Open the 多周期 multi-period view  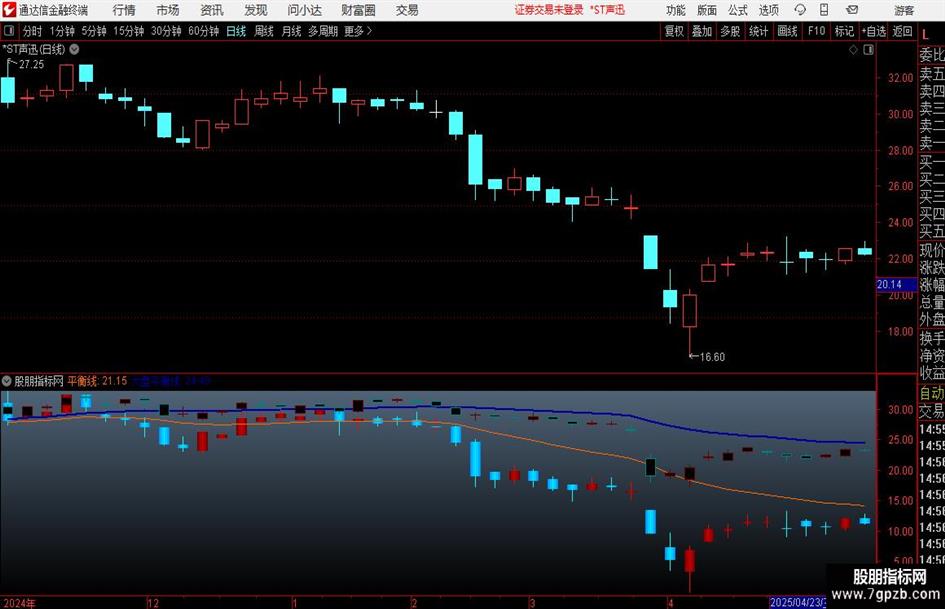click(x=323, y=31)
